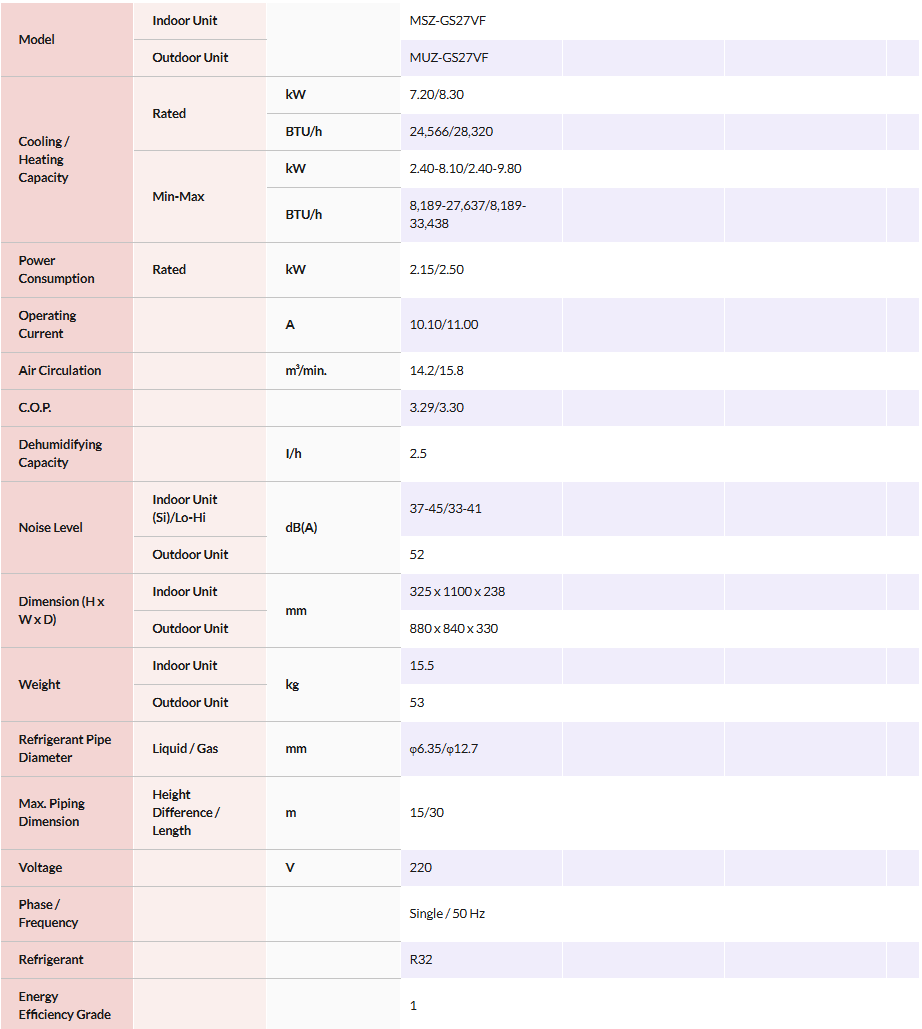Click the MSZ-GS27VF indoor model value

click(x=449, y=21)
